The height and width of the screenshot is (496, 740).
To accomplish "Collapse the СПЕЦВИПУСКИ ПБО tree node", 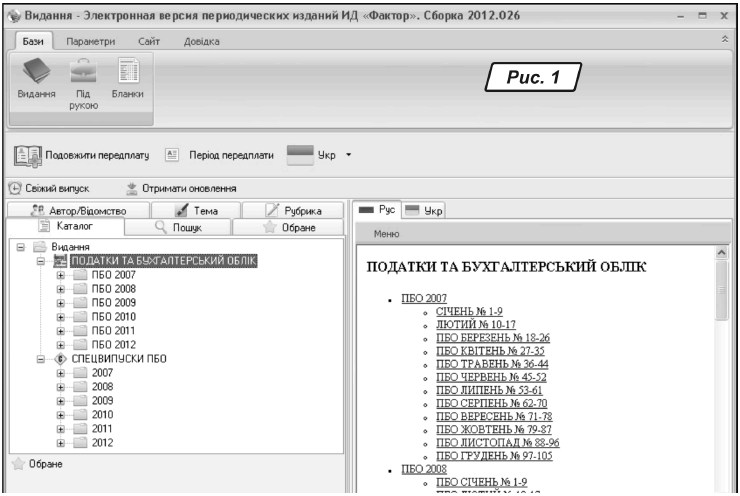I will [43, 357].
